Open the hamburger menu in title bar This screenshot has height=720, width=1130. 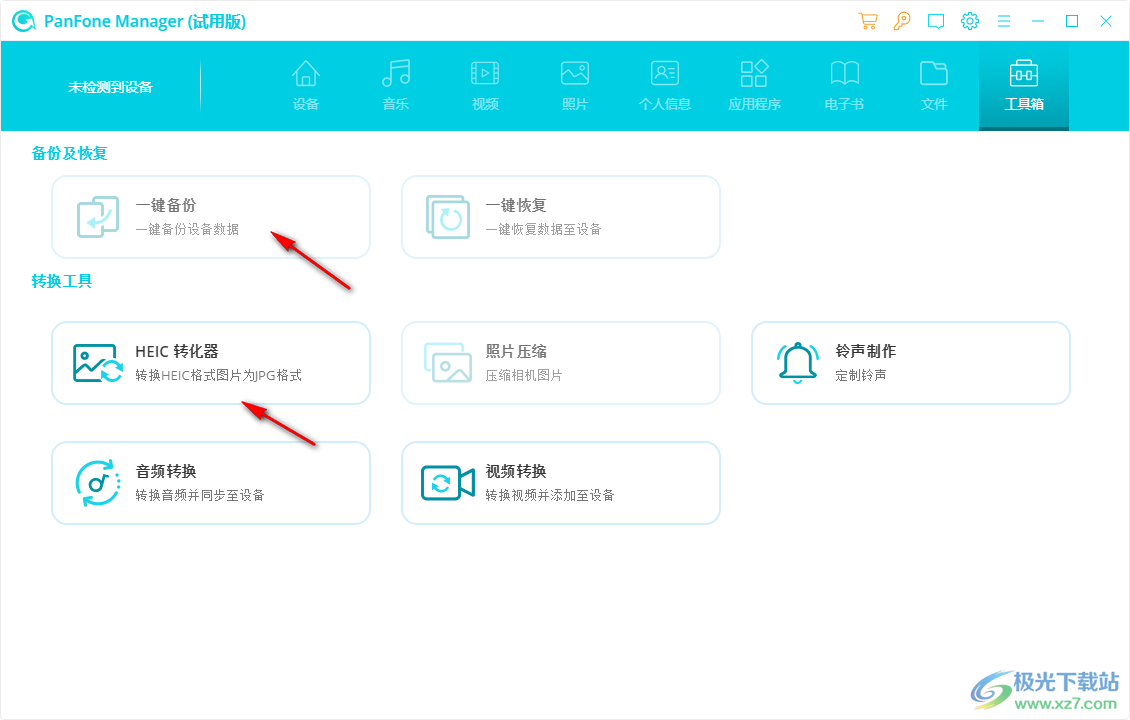[x=1004, y=22]
